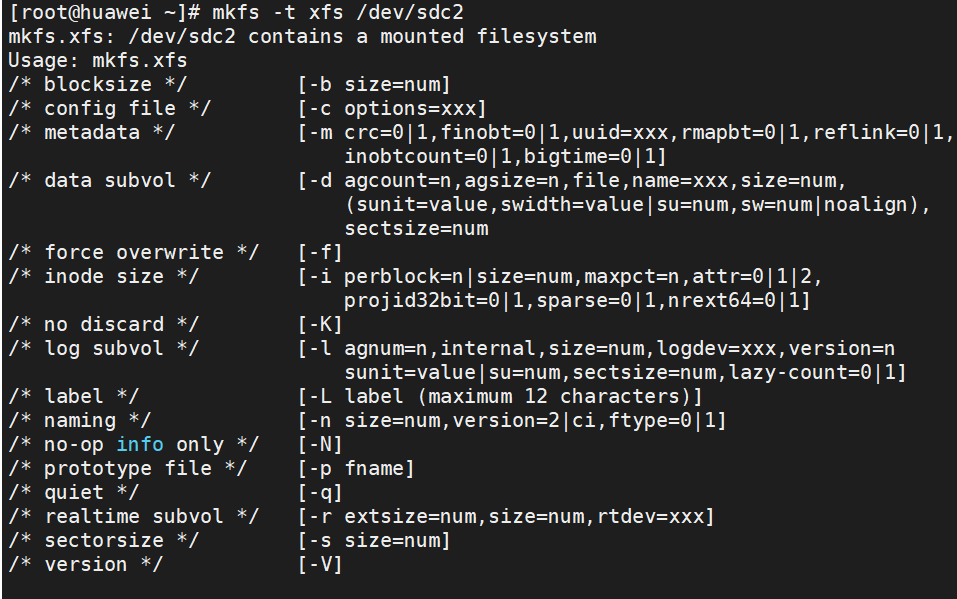
Task: Click the '[-V]' version flag
Action: [x=320, y=564]
